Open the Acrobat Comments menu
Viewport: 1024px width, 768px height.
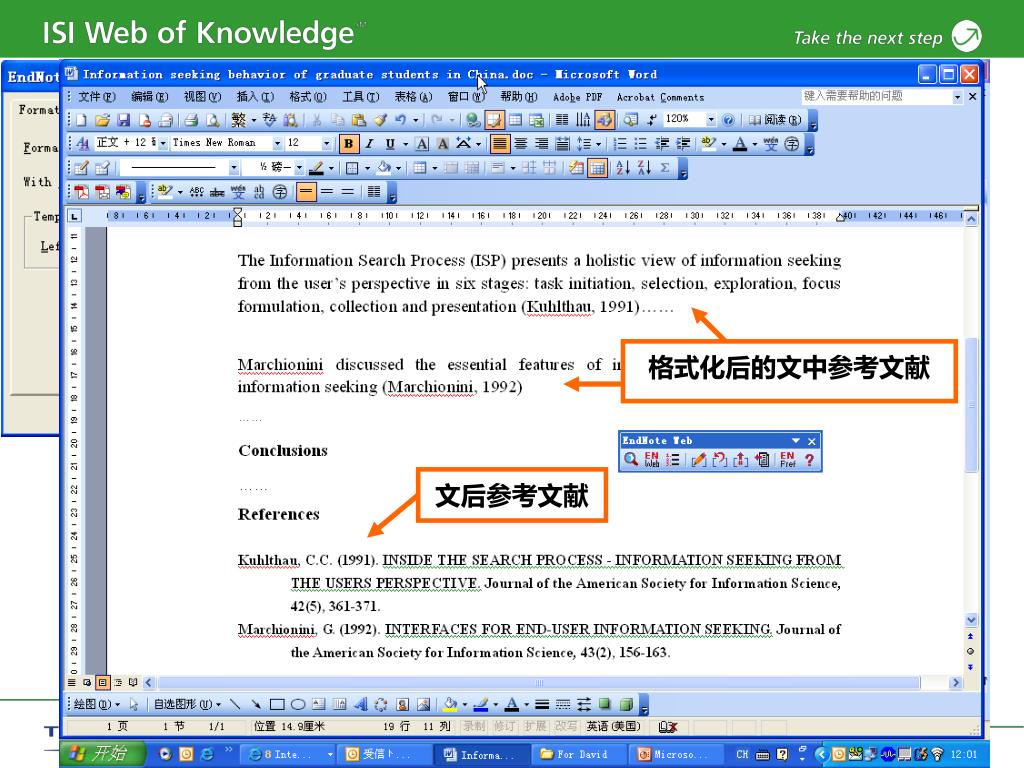click(660, 97)
